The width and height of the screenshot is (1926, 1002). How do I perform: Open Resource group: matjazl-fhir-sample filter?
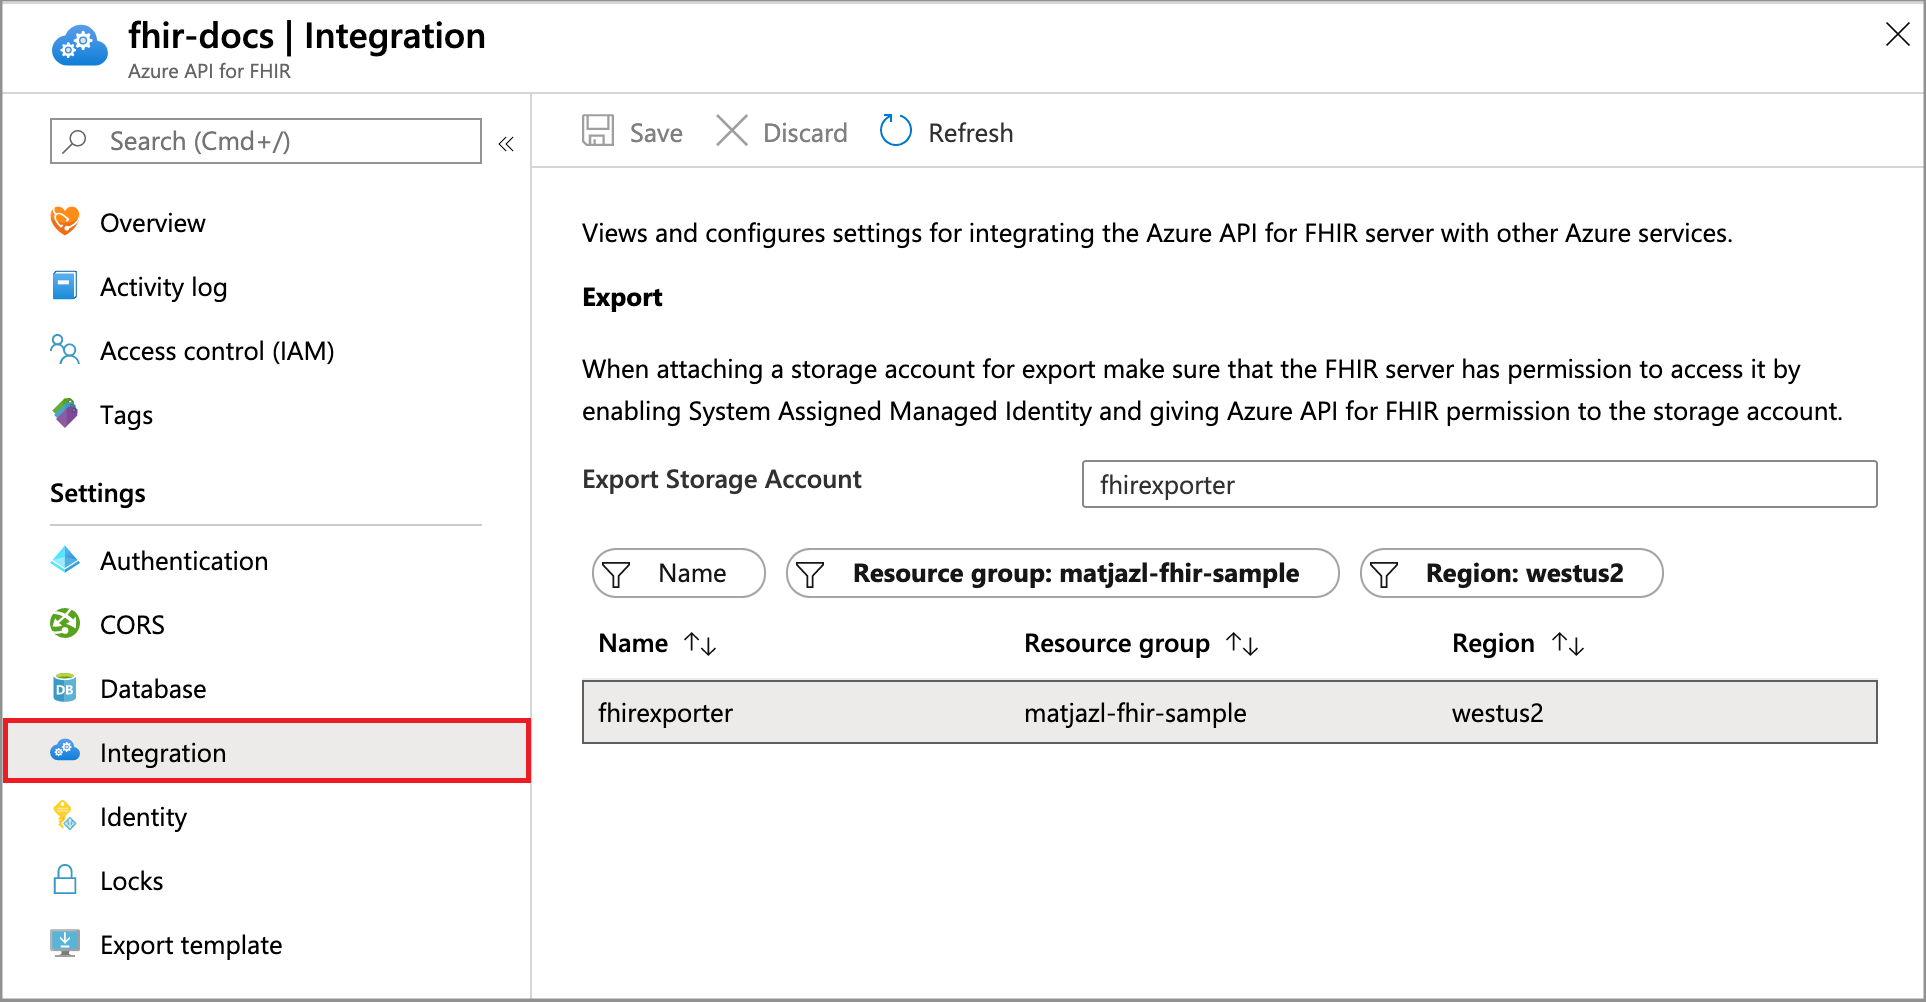[x=1063, y=573]
